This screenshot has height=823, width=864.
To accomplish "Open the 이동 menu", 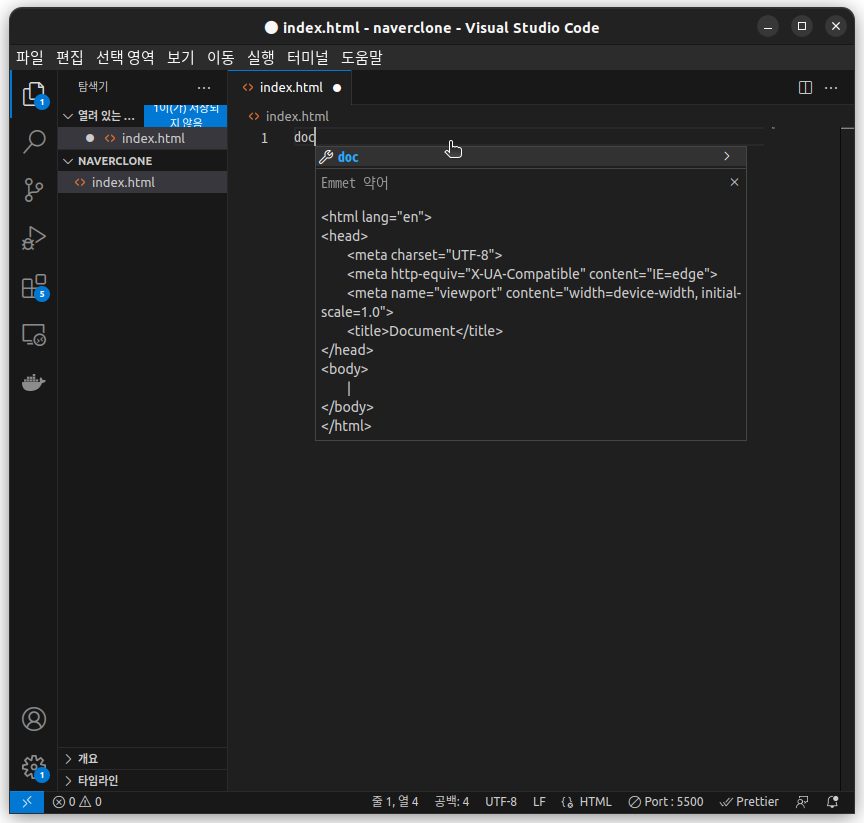I will click(x=220, y=57).
